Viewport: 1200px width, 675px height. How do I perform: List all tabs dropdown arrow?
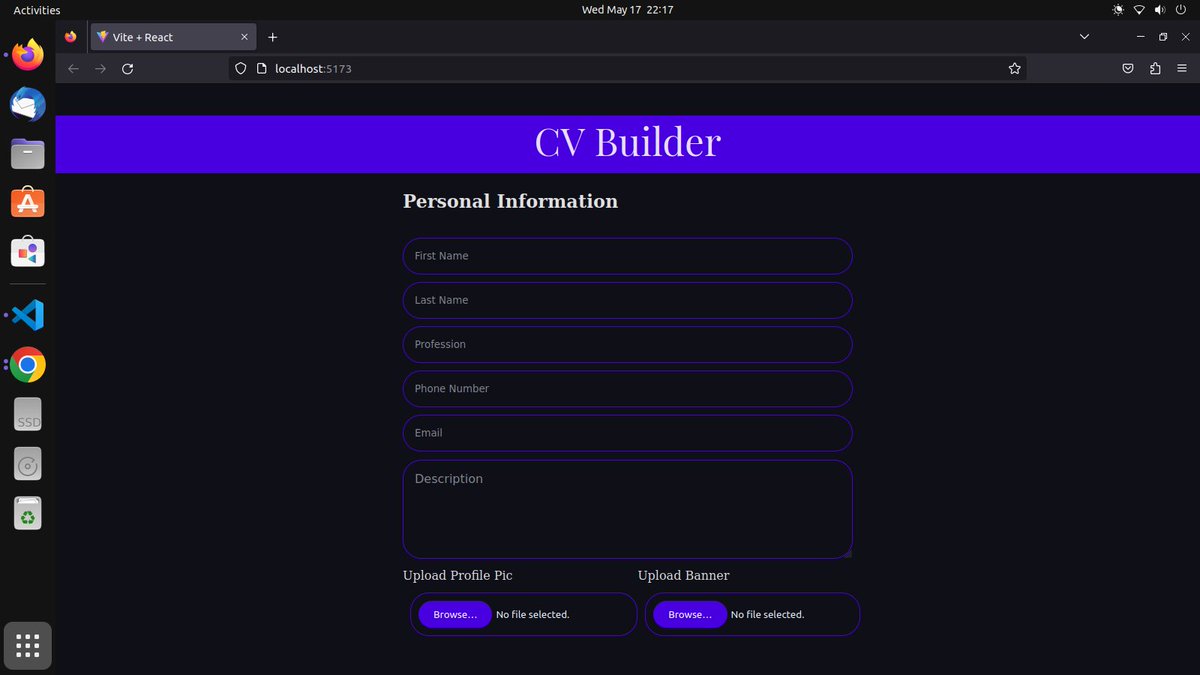[1085, 37]
